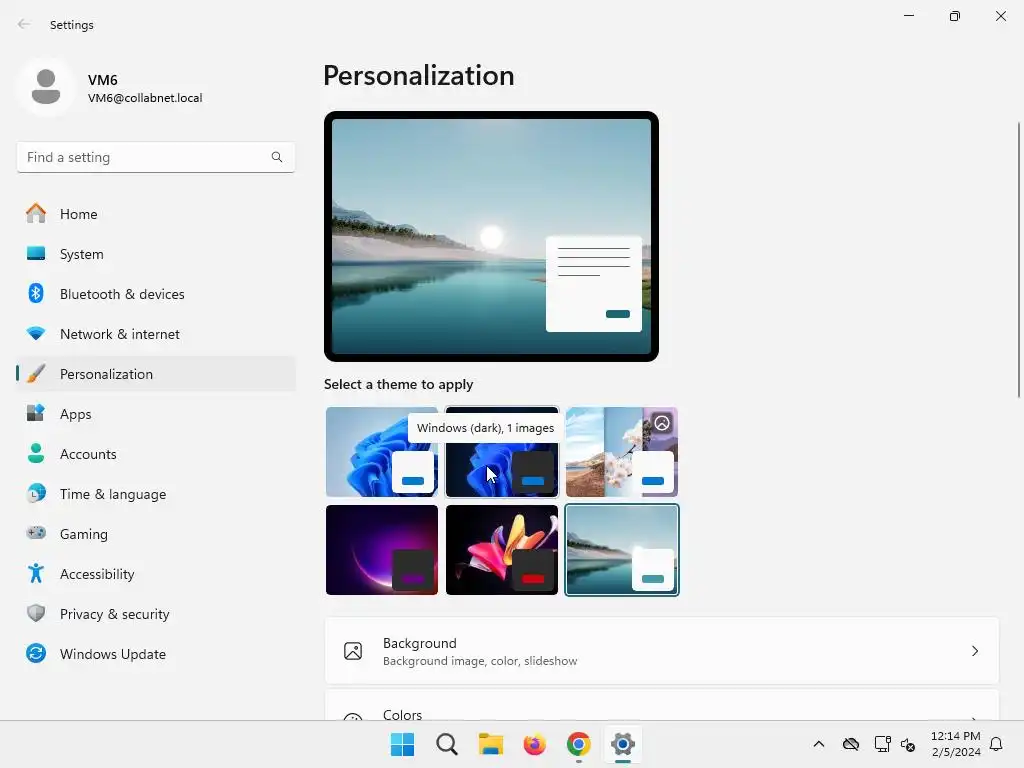Open Background settings chevron

point(974,651)
